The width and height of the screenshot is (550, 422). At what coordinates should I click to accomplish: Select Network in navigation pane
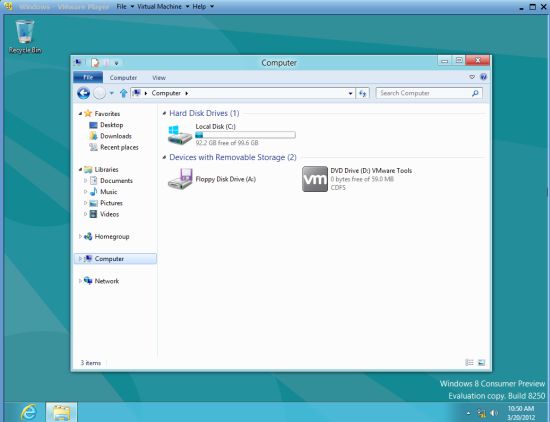coord(106,281)
